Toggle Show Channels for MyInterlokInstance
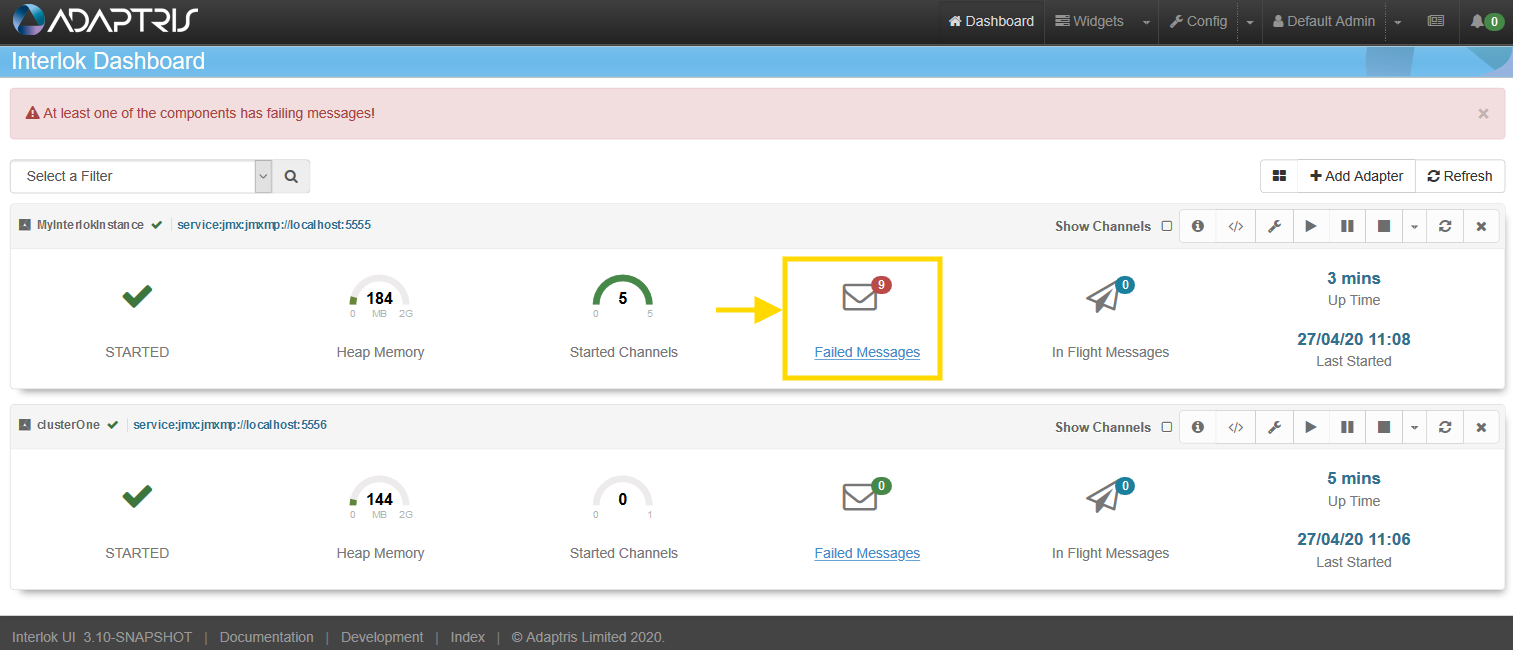 [x=1166, y=226]
